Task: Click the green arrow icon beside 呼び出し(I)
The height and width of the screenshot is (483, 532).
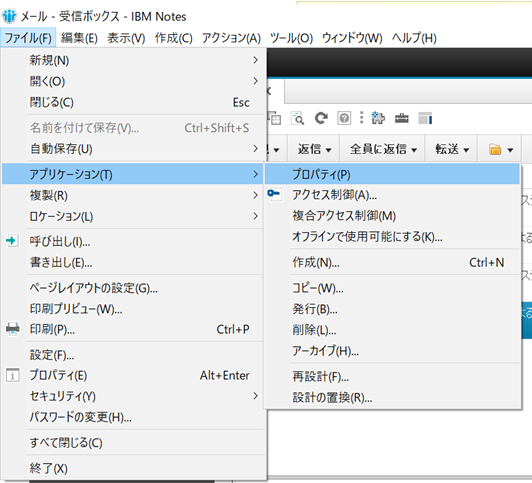Action: pos(12,241)
